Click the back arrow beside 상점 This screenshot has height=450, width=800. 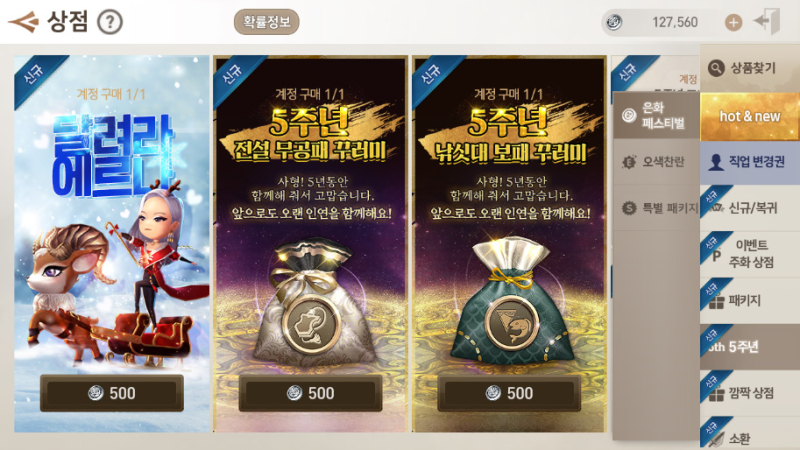coord(23,22)
